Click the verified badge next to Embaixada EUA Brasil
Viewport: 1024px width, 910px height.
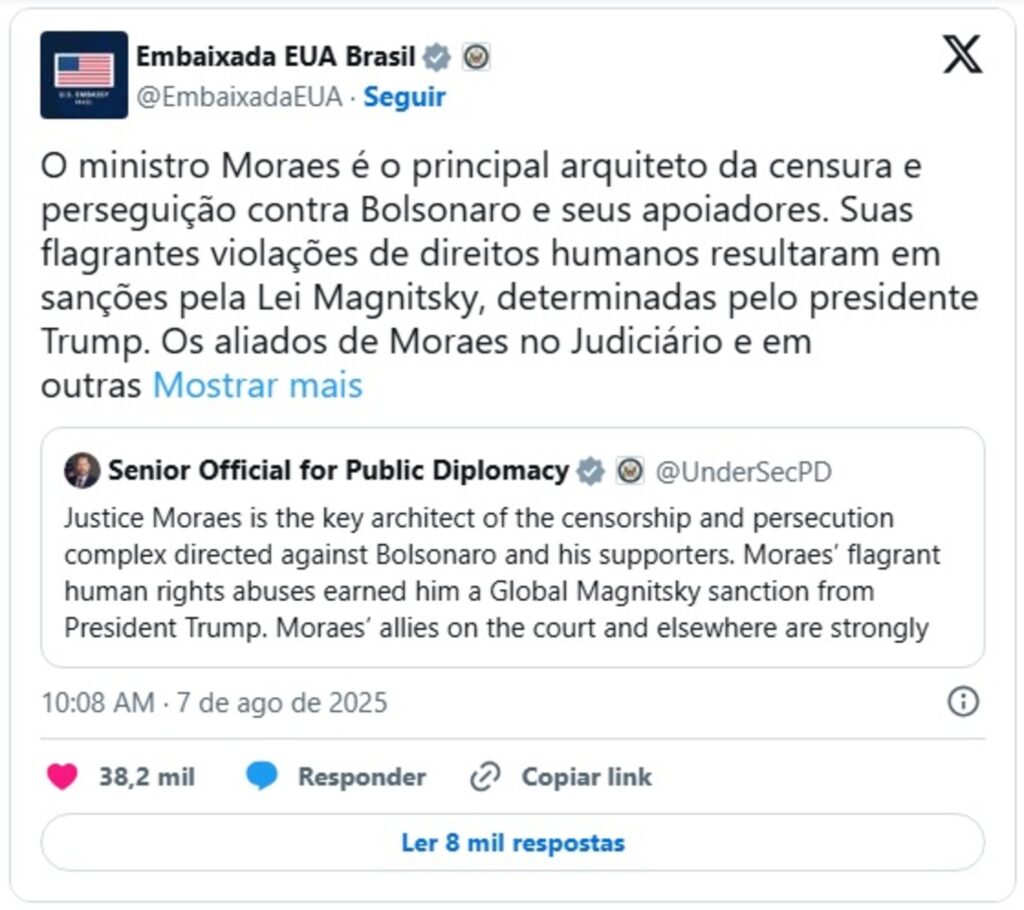point(436,58)
